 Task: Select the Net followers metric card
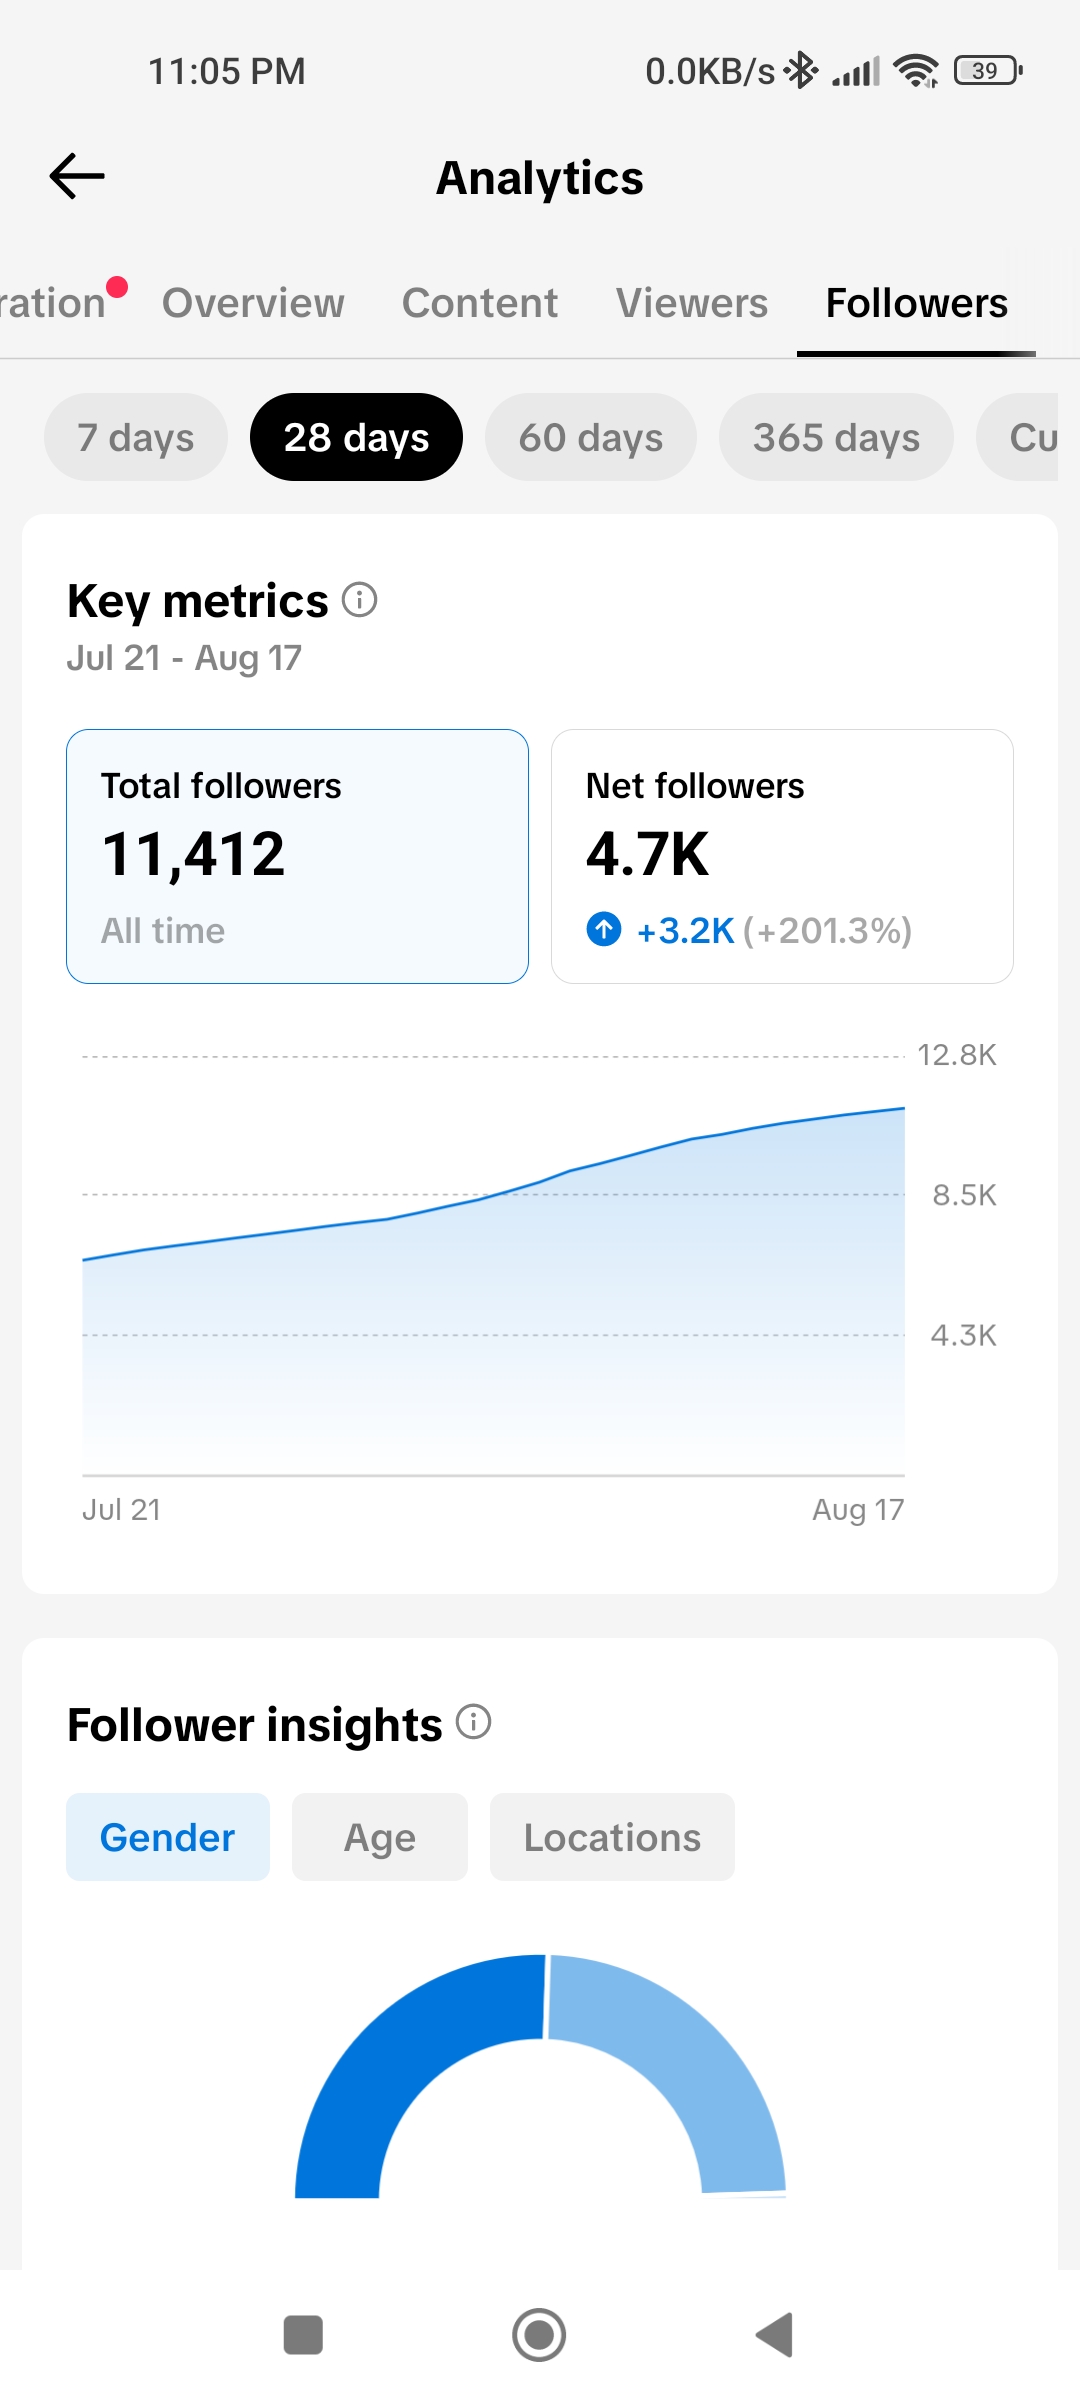[782, 856]
